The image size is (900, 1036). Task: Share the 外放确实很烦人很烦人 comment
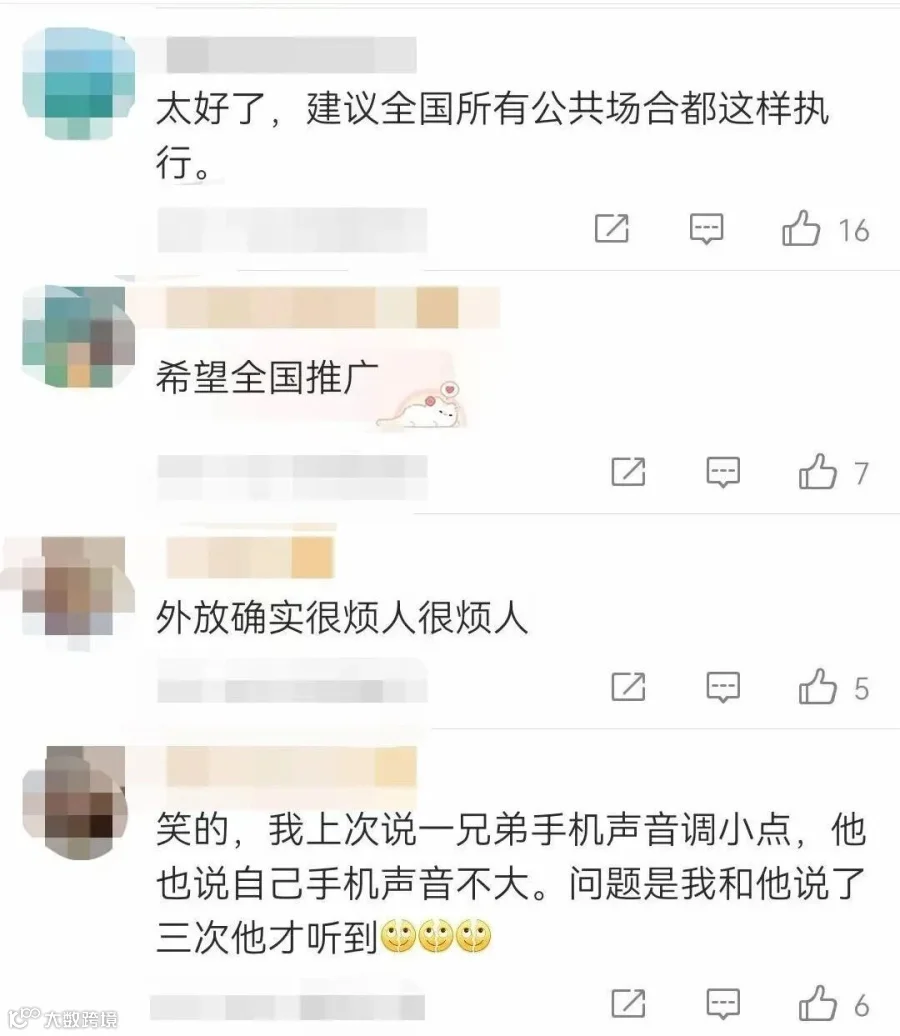(628, 687)
